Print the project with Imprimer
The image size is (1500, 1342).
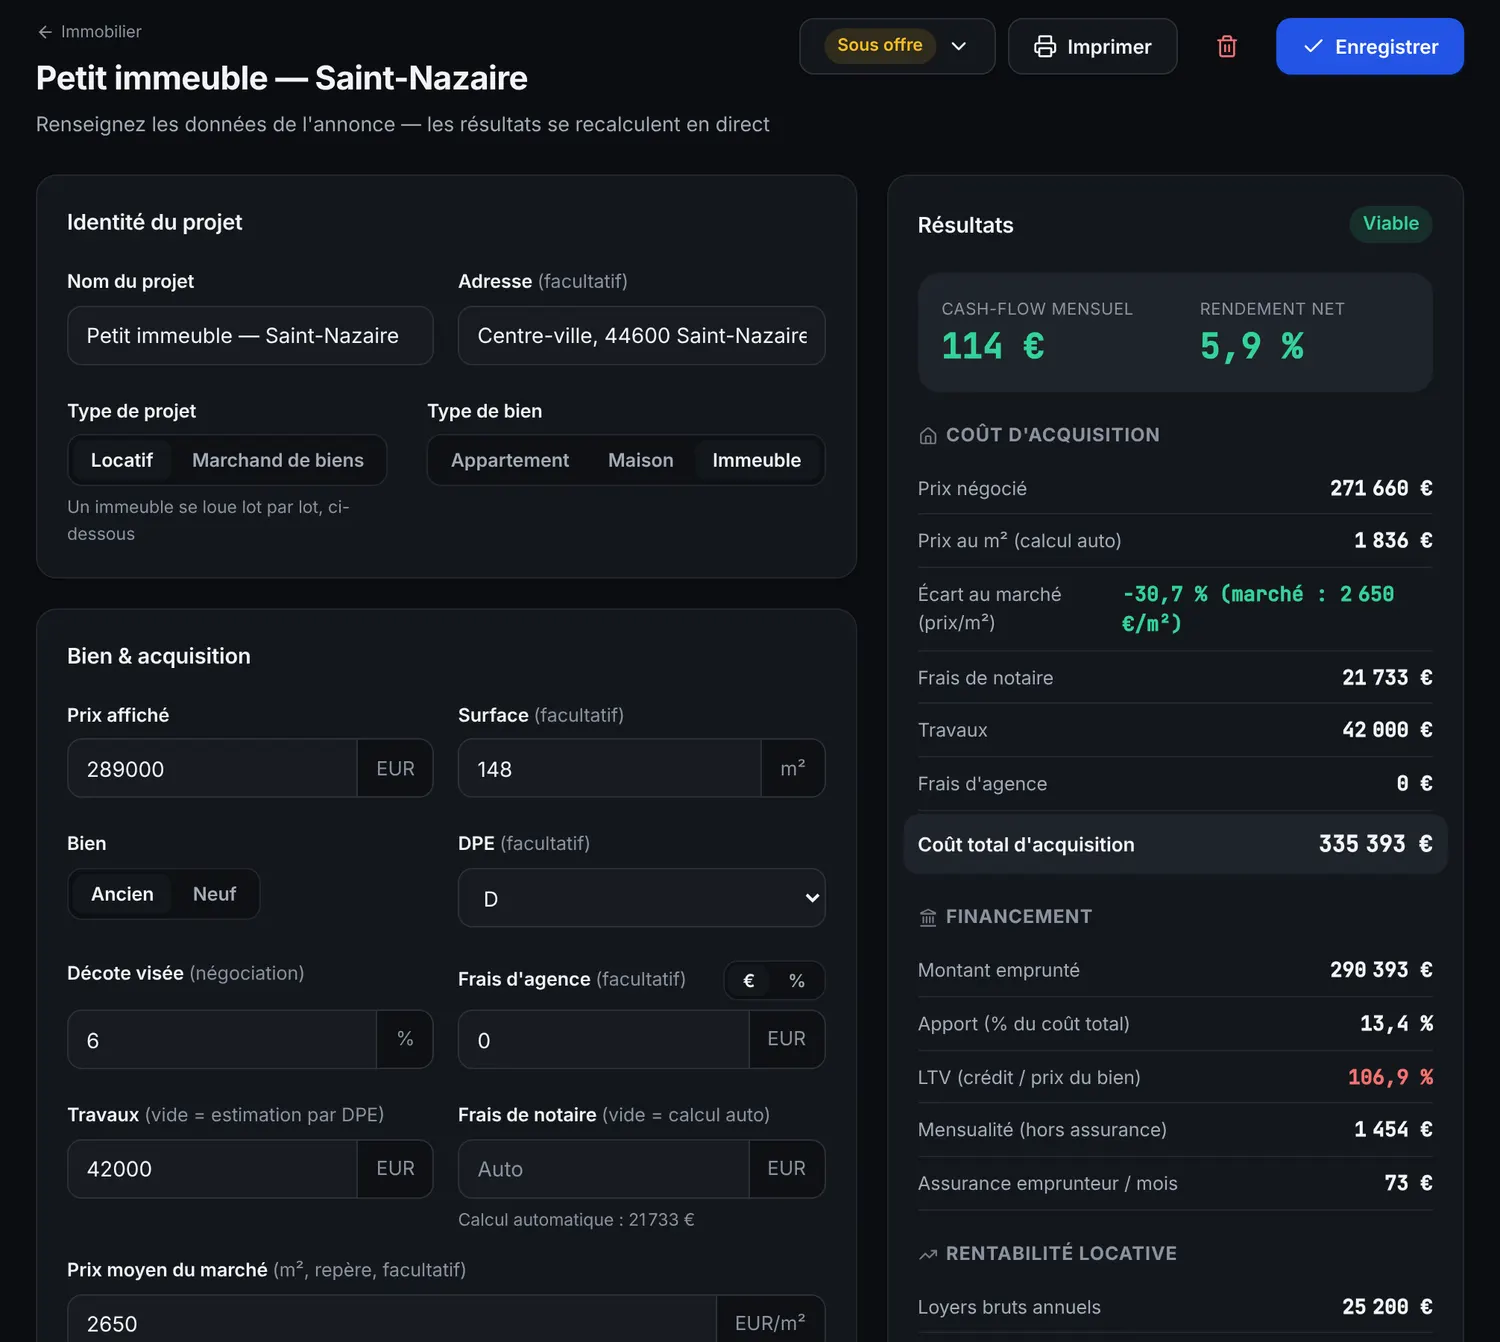pyautogui.click(x=1092, y=46)
